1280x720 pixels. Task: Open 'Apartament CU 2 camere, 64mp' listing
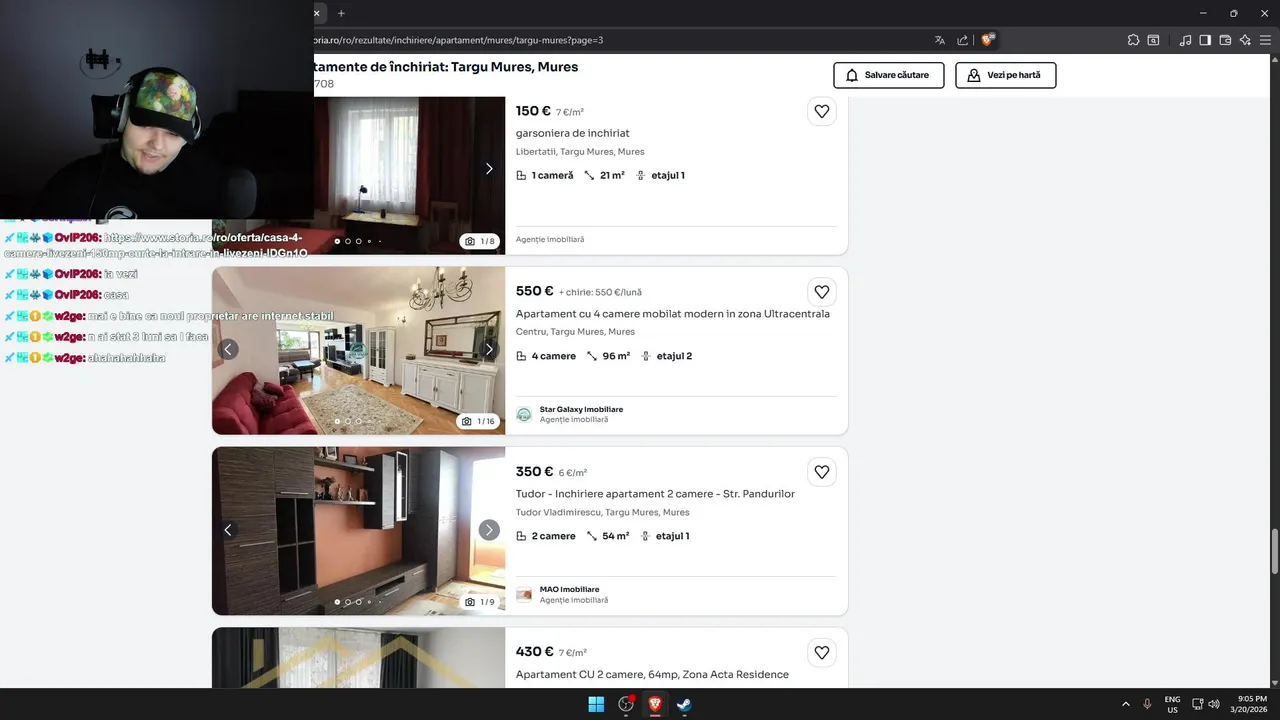coord(652,674)
